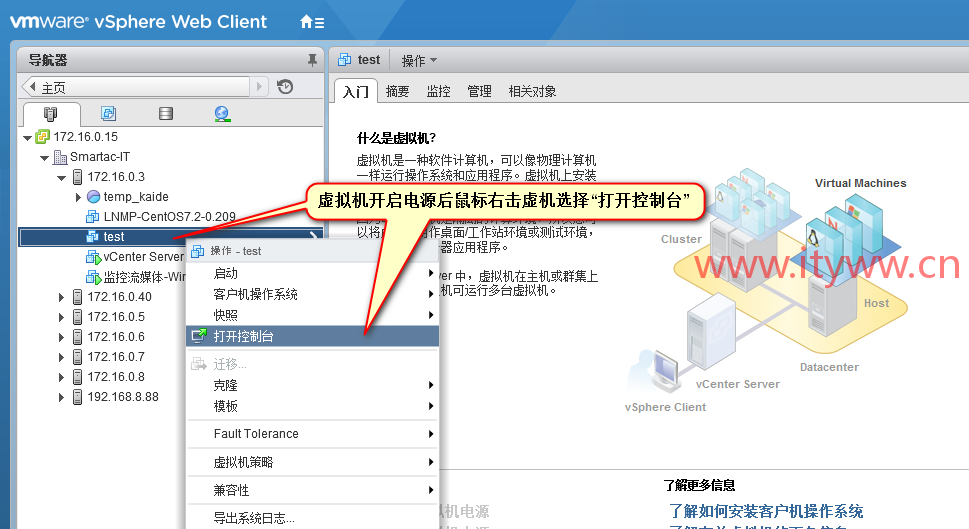The image size is (969, 529).
Task: Click the host icon beside 192.168.8.88
Action: click(x=77, y=397)
